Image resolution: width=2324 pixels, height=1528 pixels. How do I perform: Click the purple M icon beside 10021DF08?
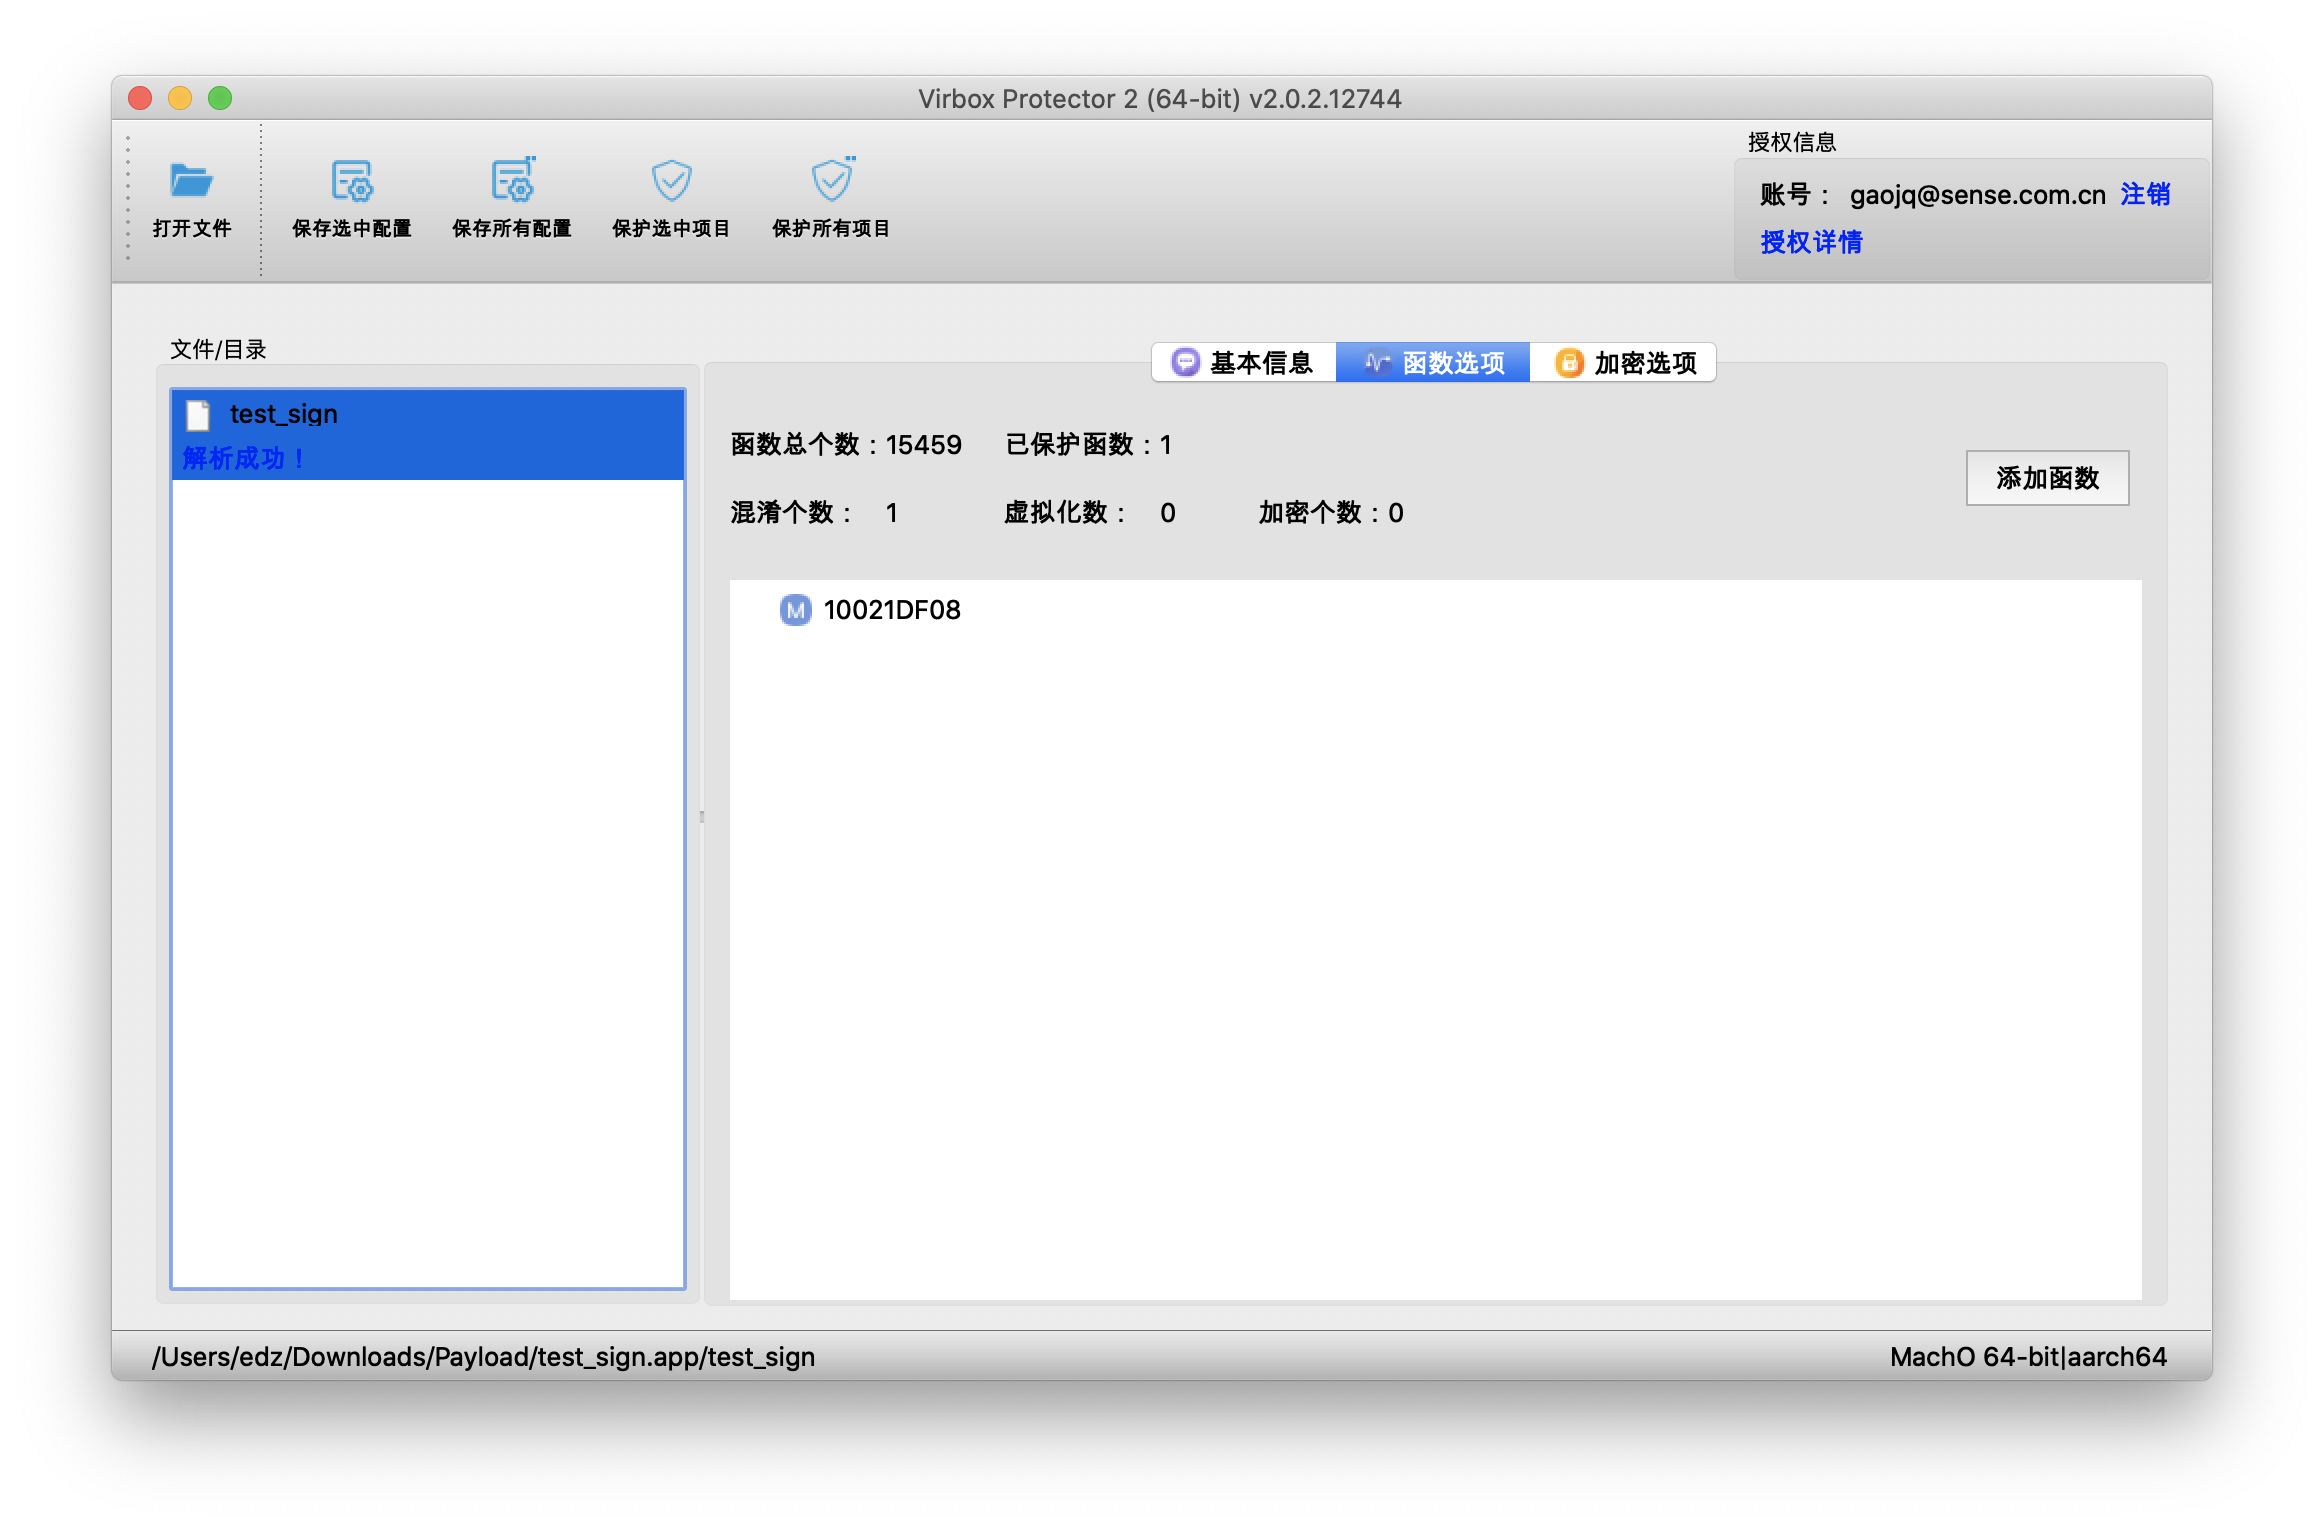point(794,610)
